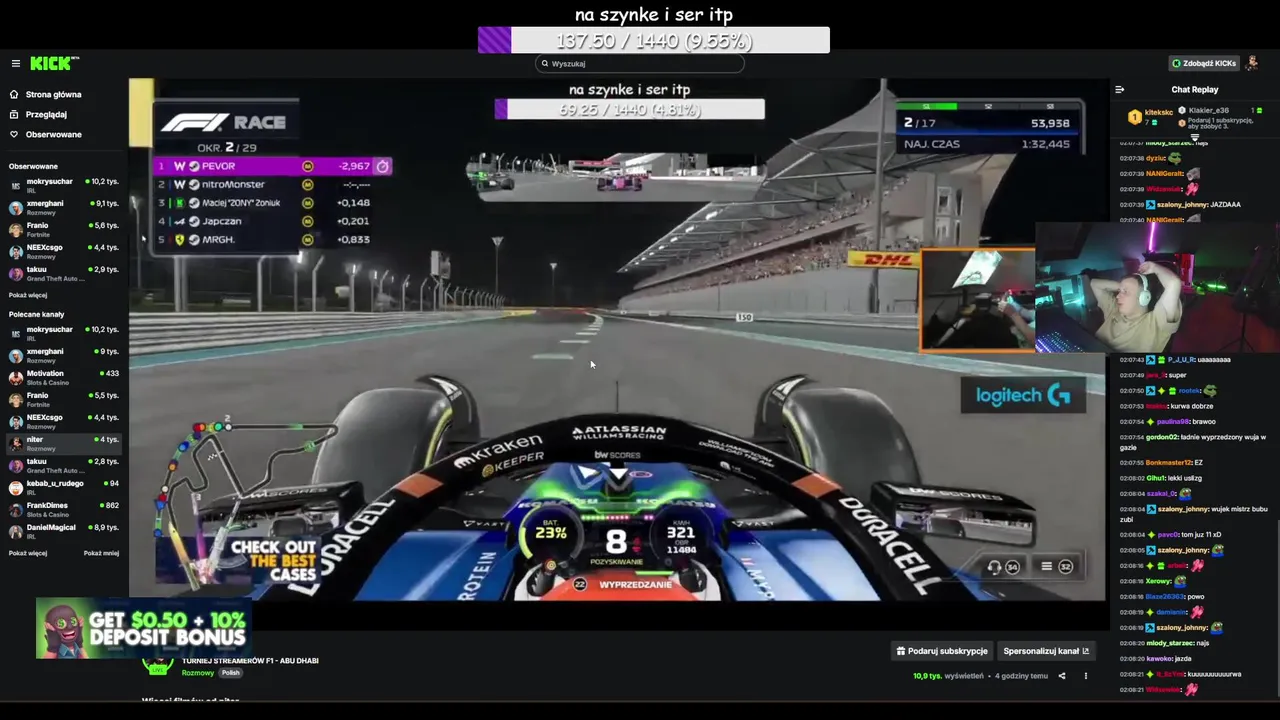Collapse the Chat Replay panel with arrow icon
This screenshot has height=720, width=1280.
(1119, 89)
